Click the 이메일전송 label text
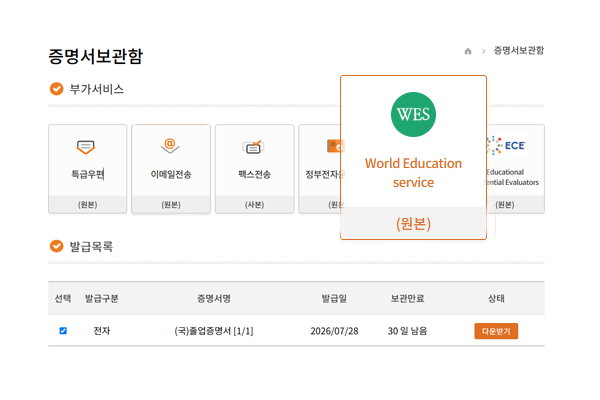The image size is (600, 400). 171,175
